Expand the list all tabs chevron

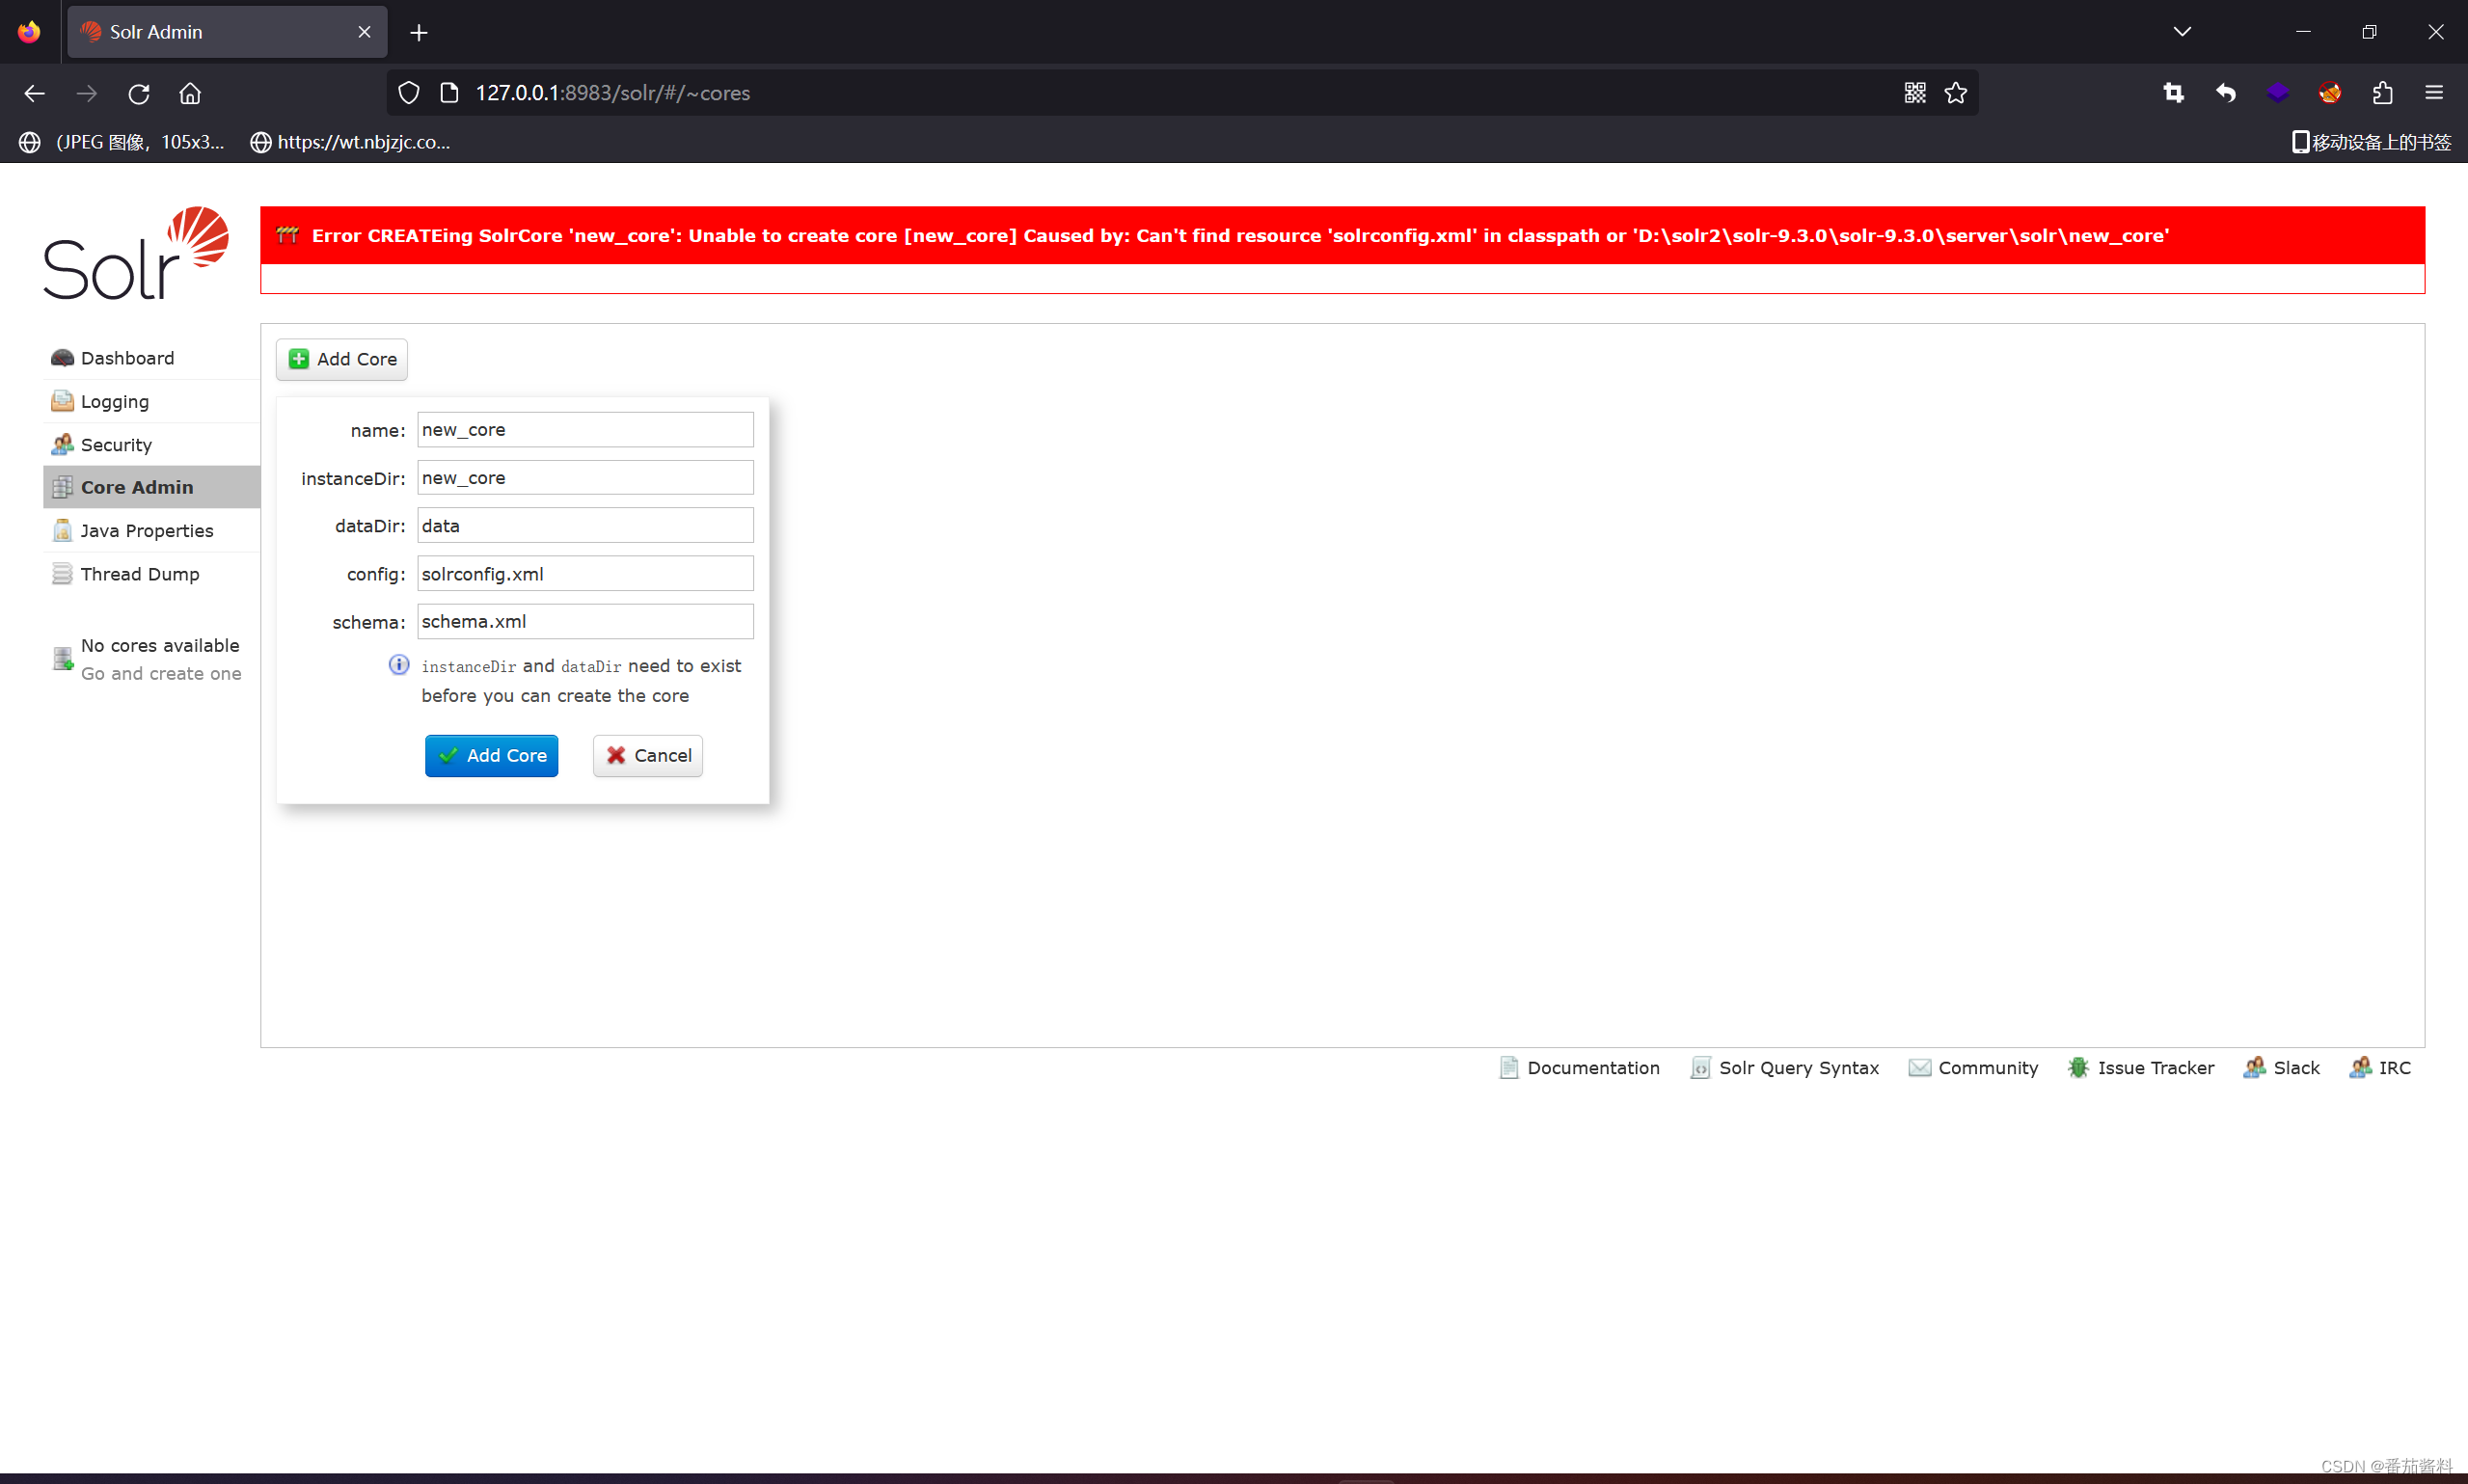coord(2182,32)
